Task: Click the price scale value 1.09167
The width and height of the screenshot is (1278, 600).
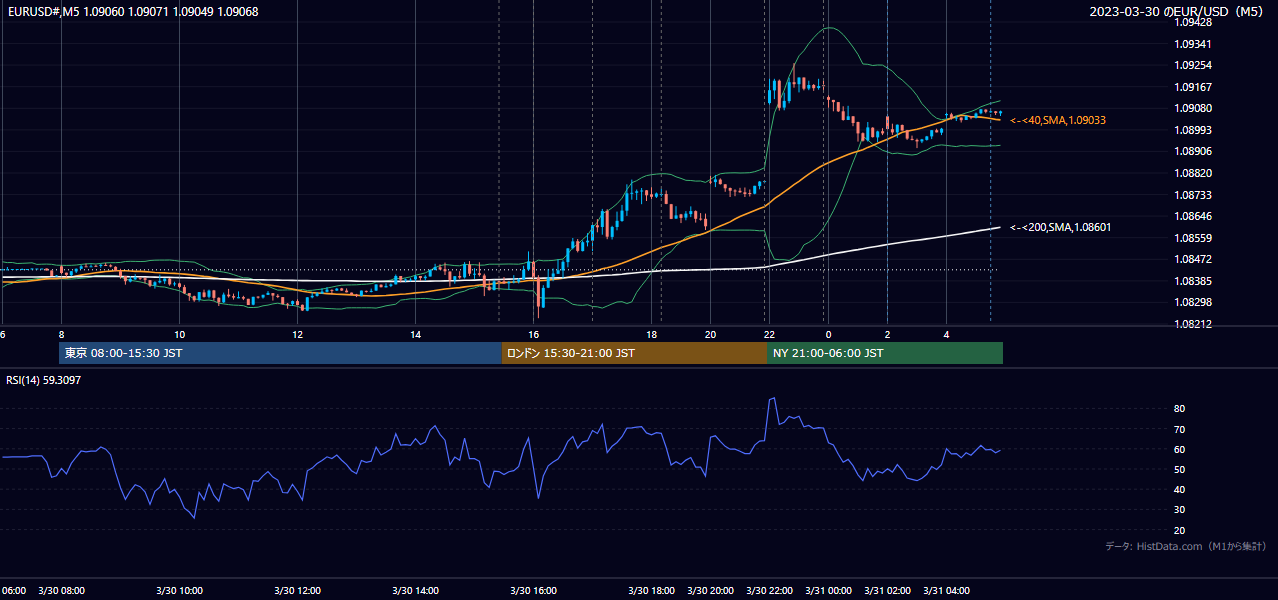Action: point(1193,87)
